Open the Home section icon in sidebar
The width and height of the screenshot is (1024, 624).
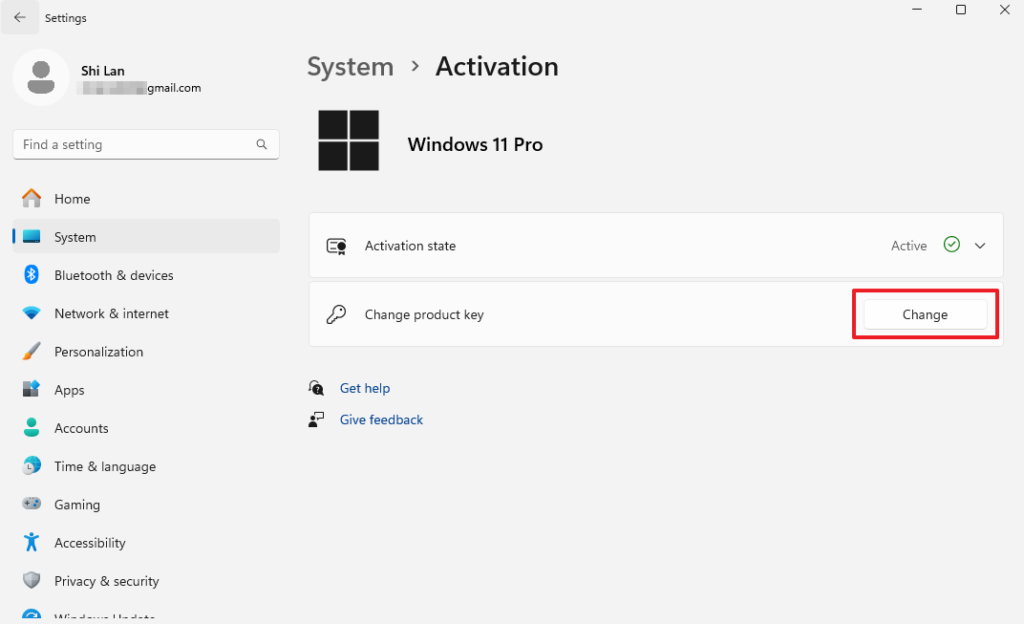(x=31, y=198)
